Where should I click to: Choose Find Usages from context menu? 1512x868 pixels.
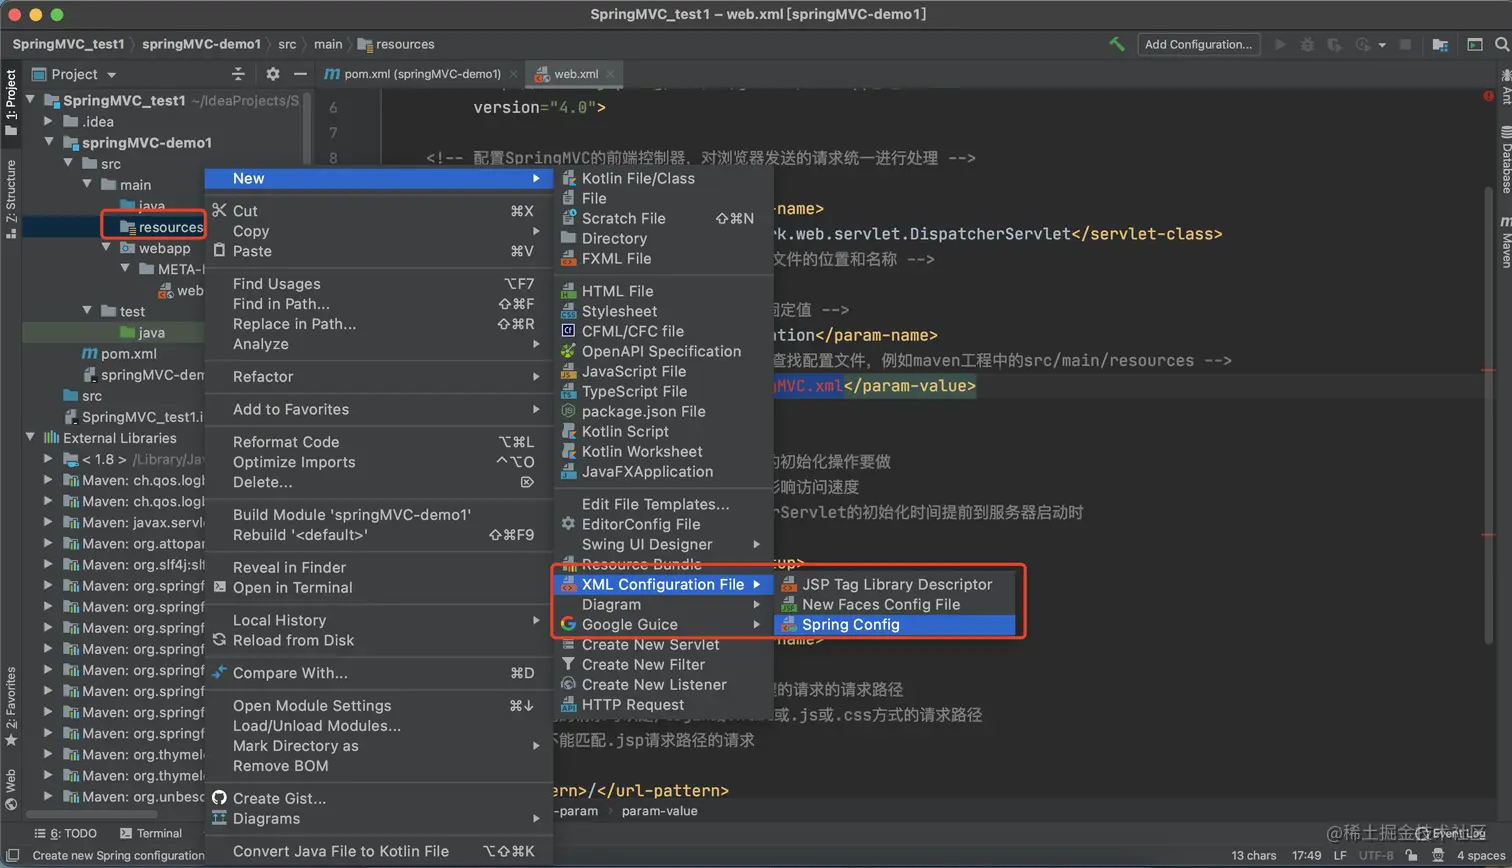(x=378, y=284)
